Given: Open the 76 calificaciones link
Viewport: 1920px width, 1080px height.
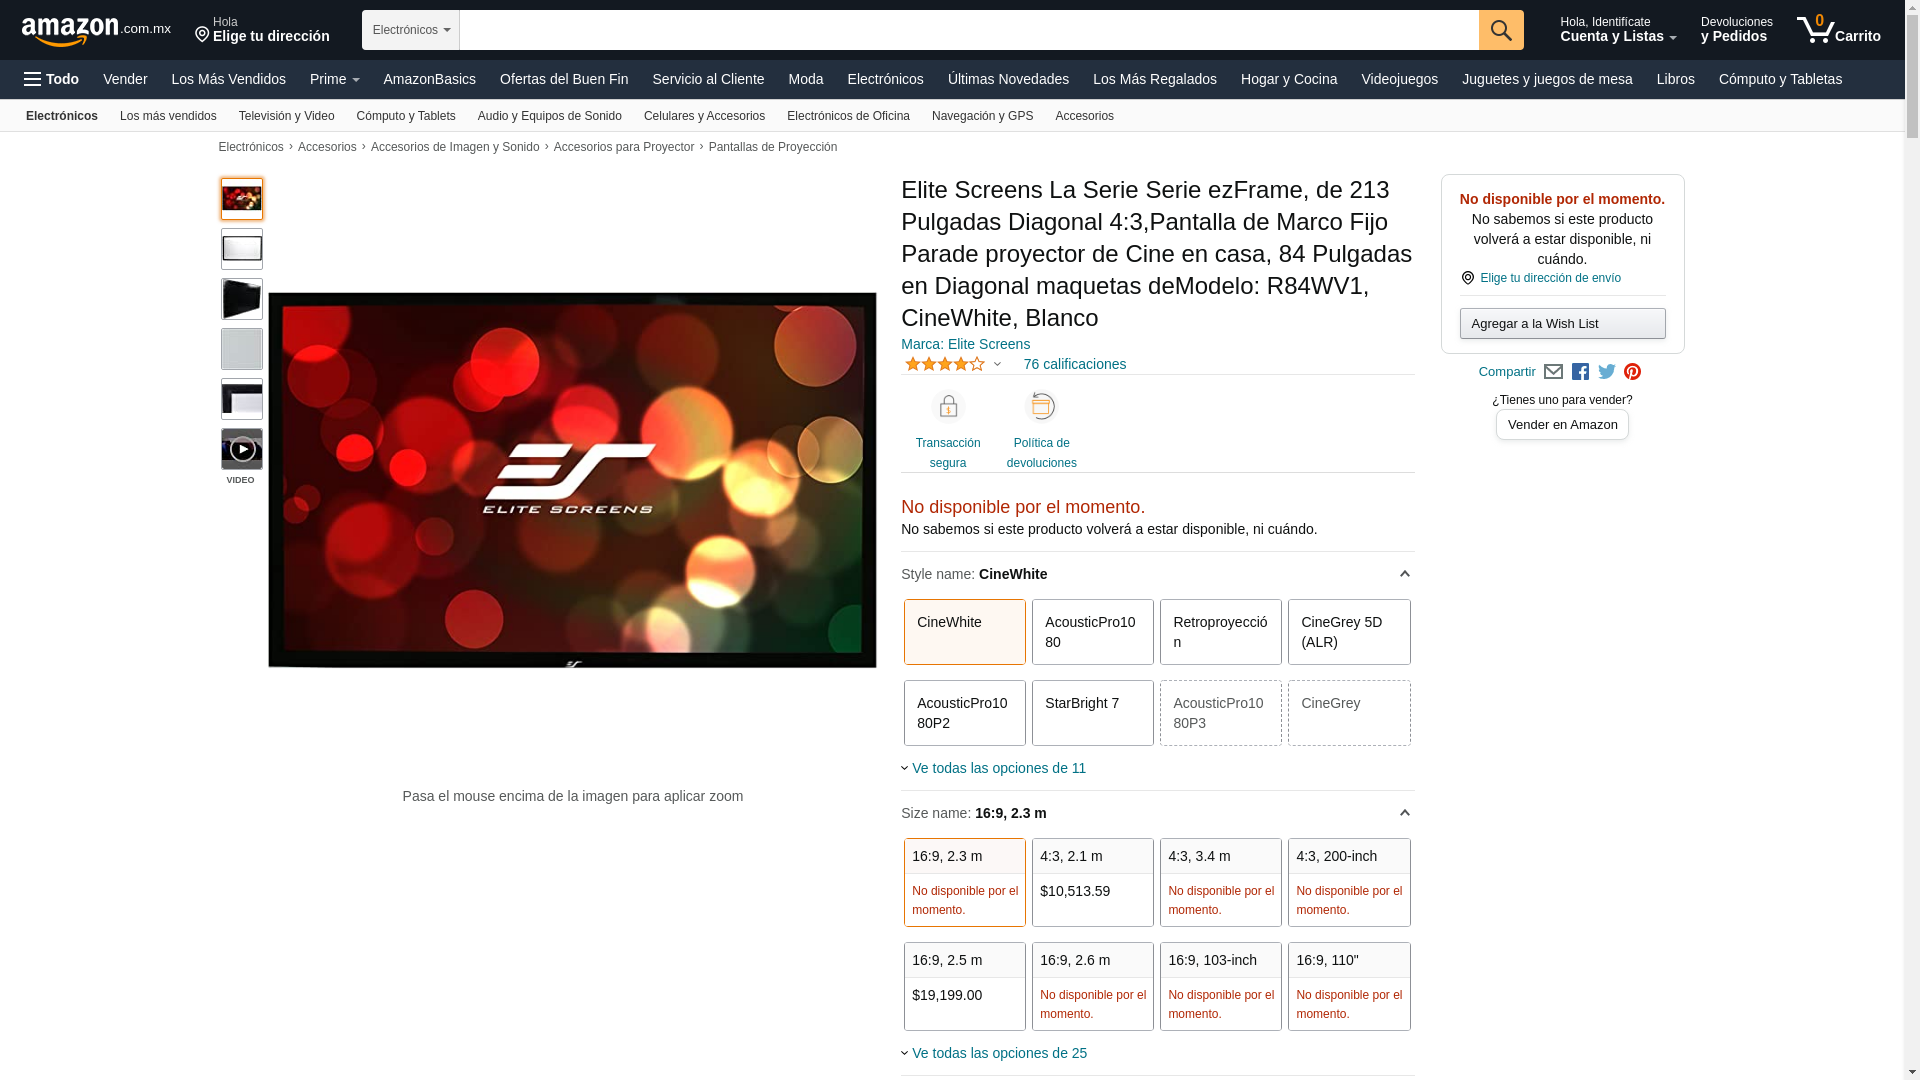Looking at the screenshot, I should point(1074,364).
